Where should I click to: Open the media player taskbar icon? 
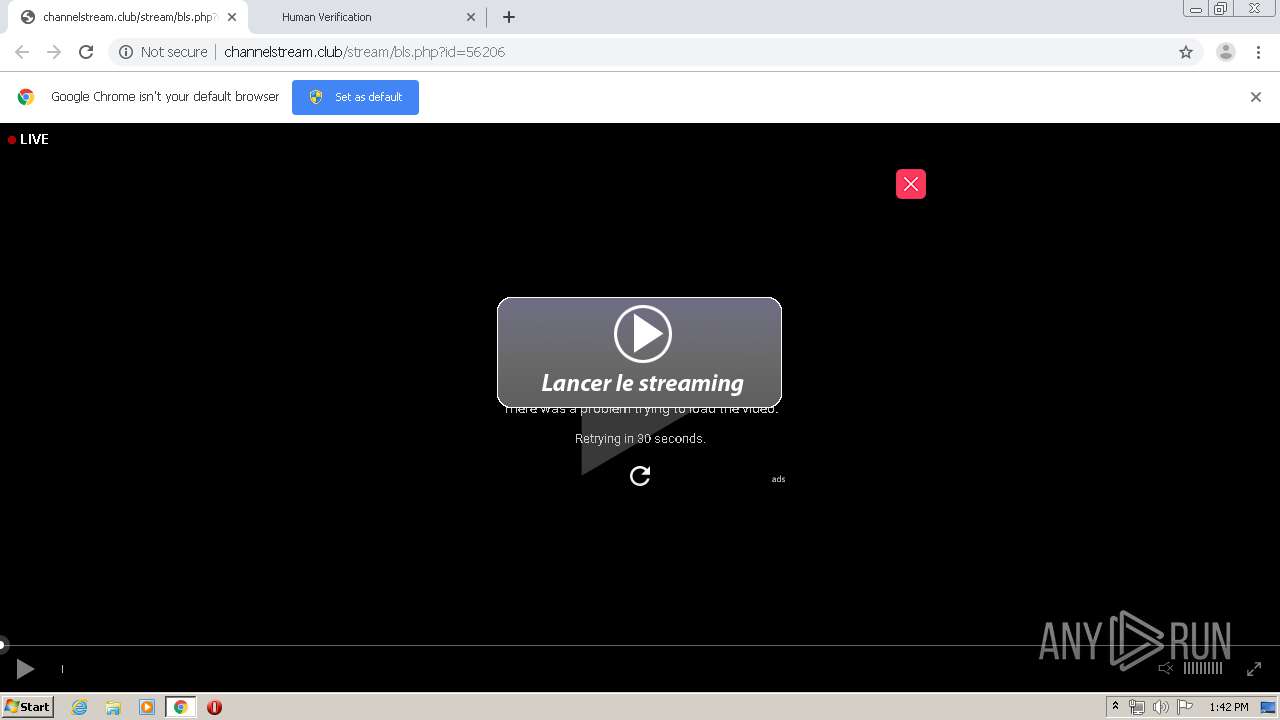click(x=147, y=707)
